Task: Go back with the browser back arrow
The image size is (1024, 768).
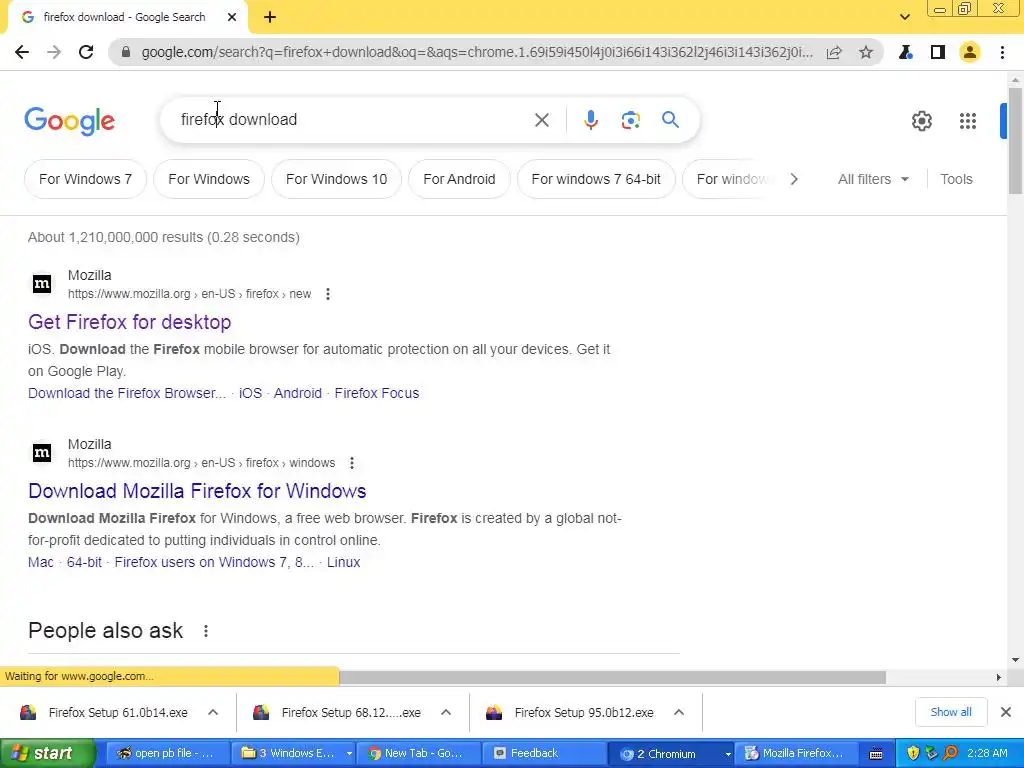Action: click(22, 52)
